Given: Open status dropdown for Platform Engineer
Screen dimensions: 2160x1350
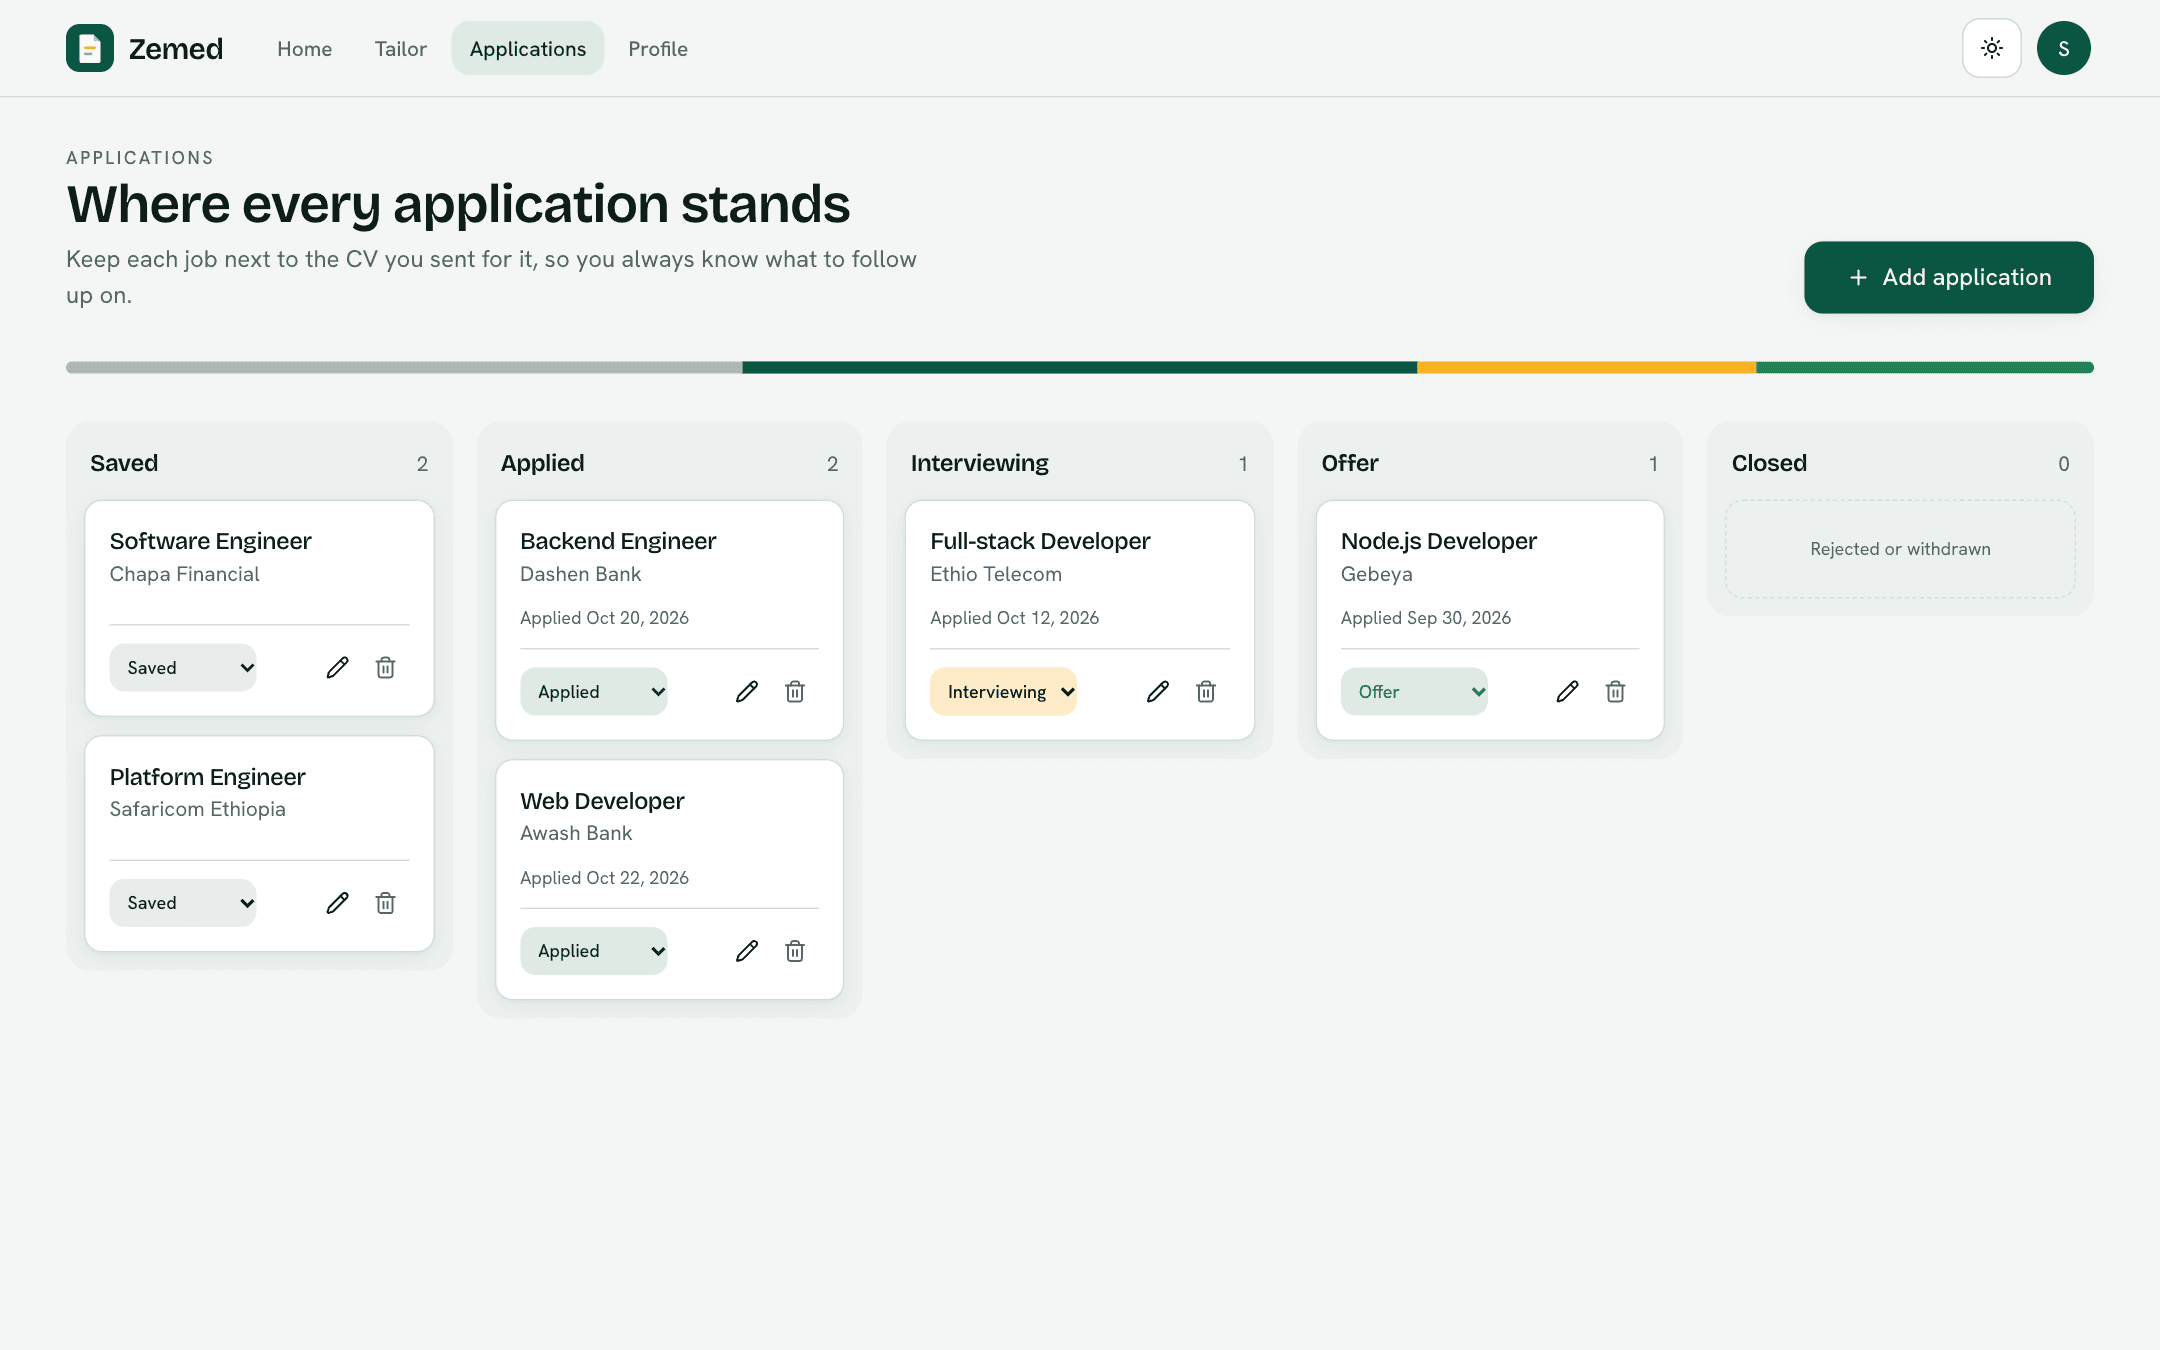Looking at the screenshot, I should 183,903.
